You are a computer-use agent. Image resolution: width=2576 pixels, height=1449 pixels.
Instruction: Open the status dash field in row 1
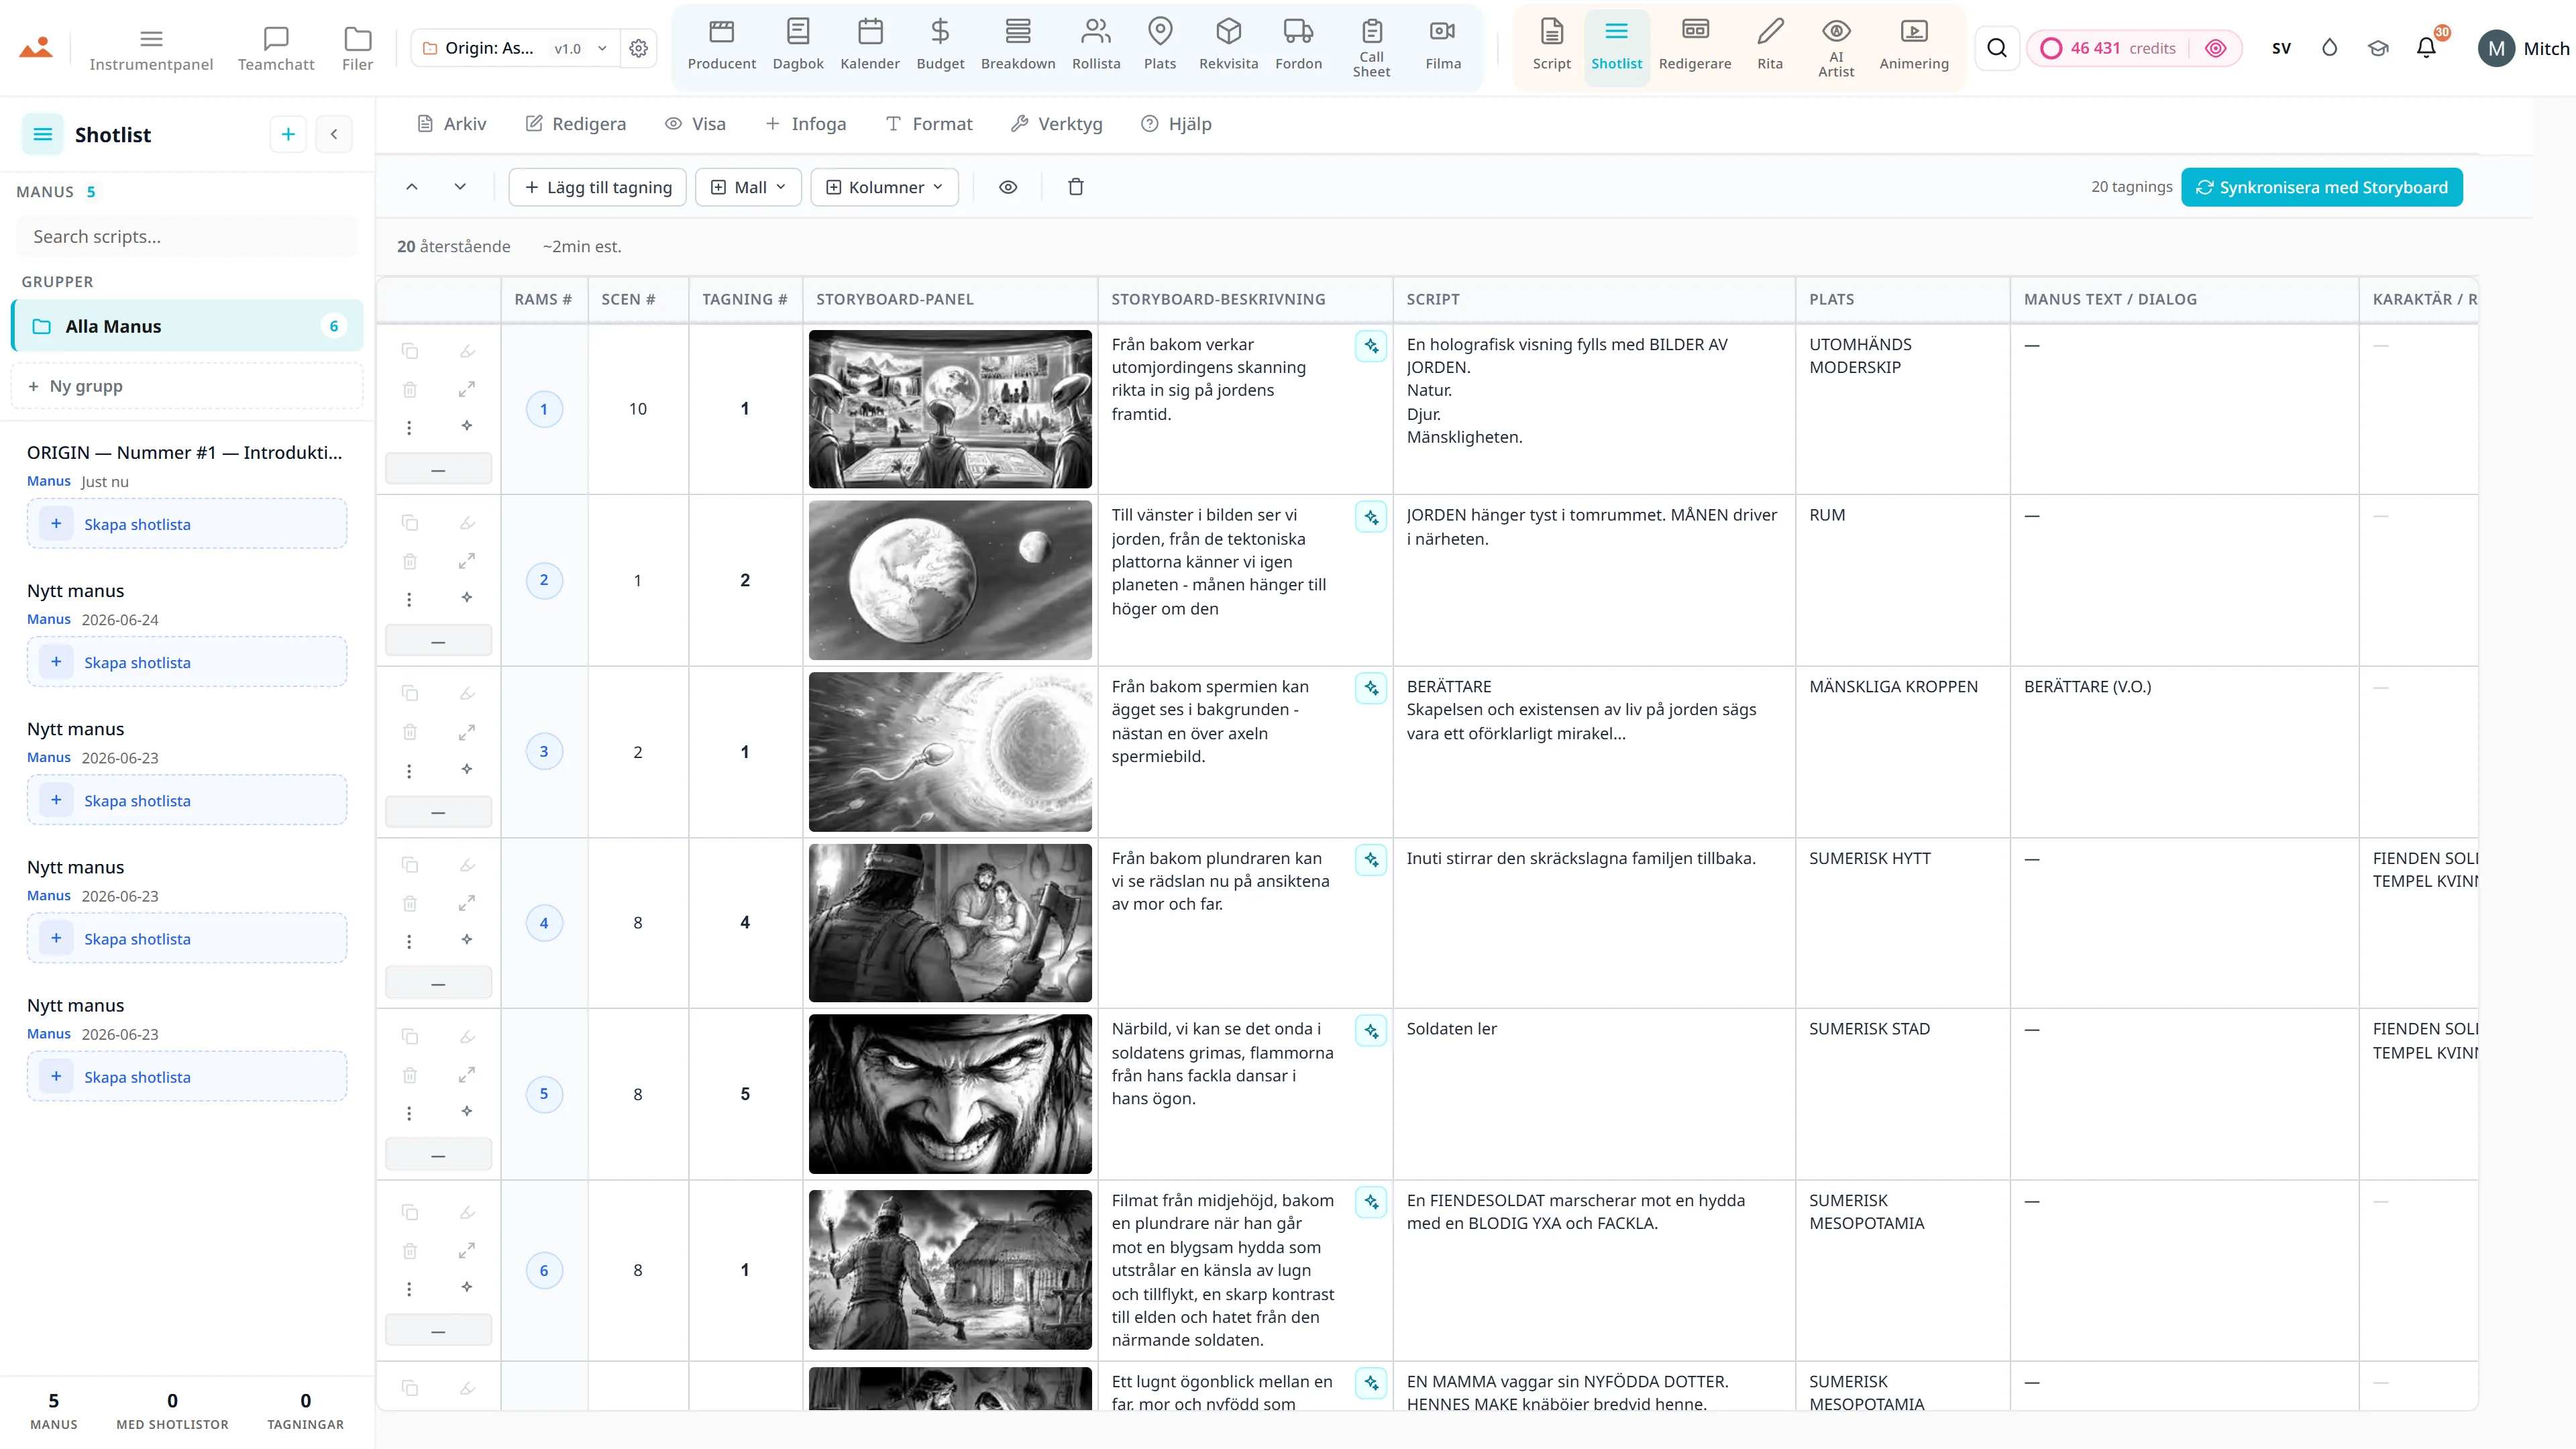(x=438, y=469)
